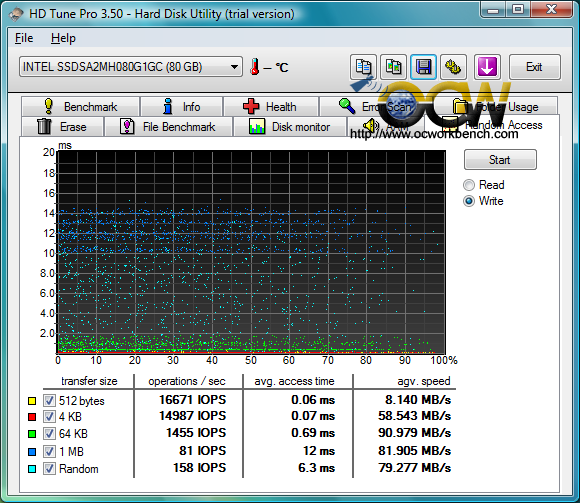Viewport: 580px width, 503px height.
Task: Click the blue info icon on the Info tab
Action: pos(168,107)
